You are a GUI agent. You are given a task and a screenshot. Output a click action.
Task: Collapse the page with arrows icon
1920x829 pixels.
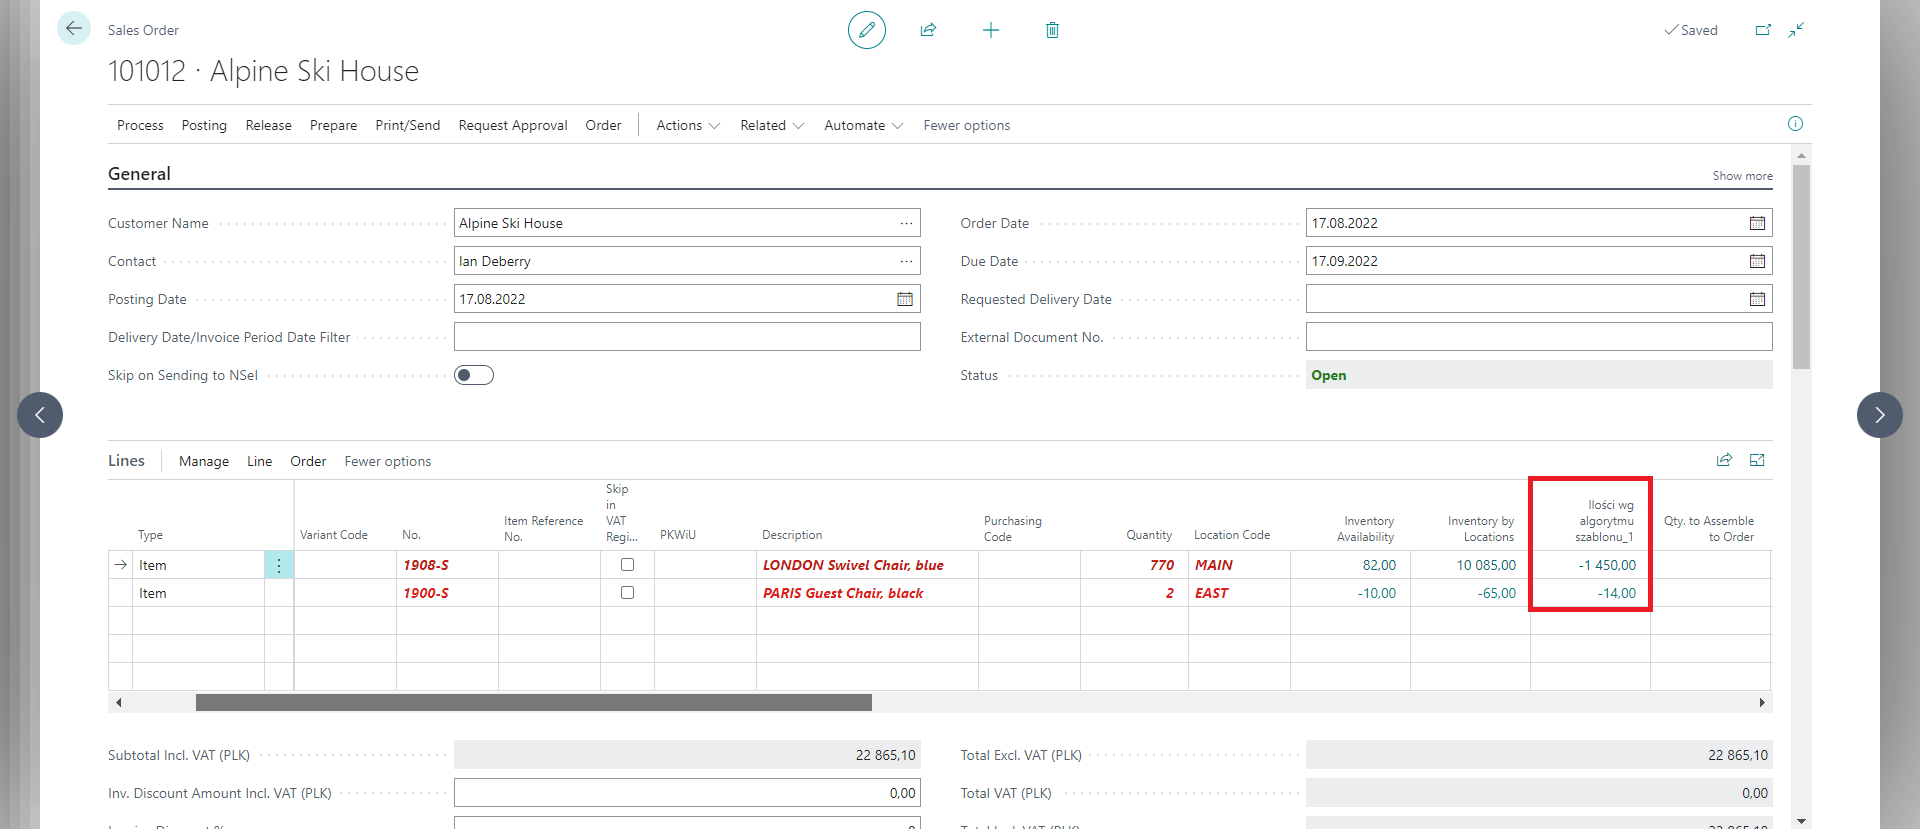coord(1796,30)
